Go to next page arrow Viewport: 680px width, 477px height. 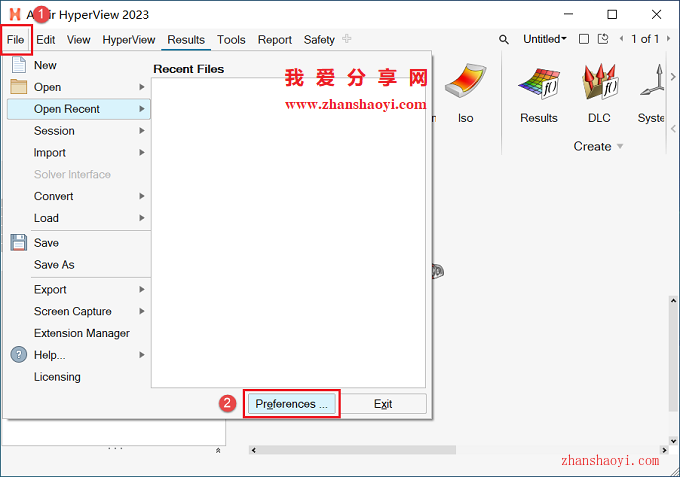pyautogui.click(x=668, y=39)
